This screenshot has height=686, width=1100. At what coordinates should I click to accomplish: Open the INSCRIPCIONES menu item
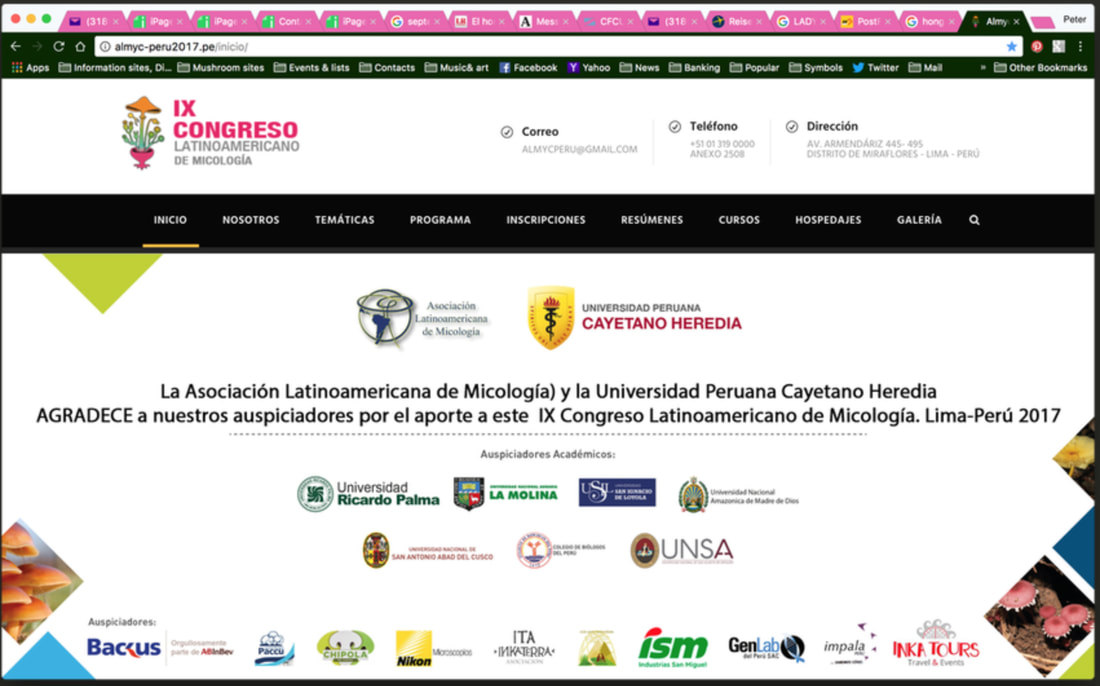(546, 220)
